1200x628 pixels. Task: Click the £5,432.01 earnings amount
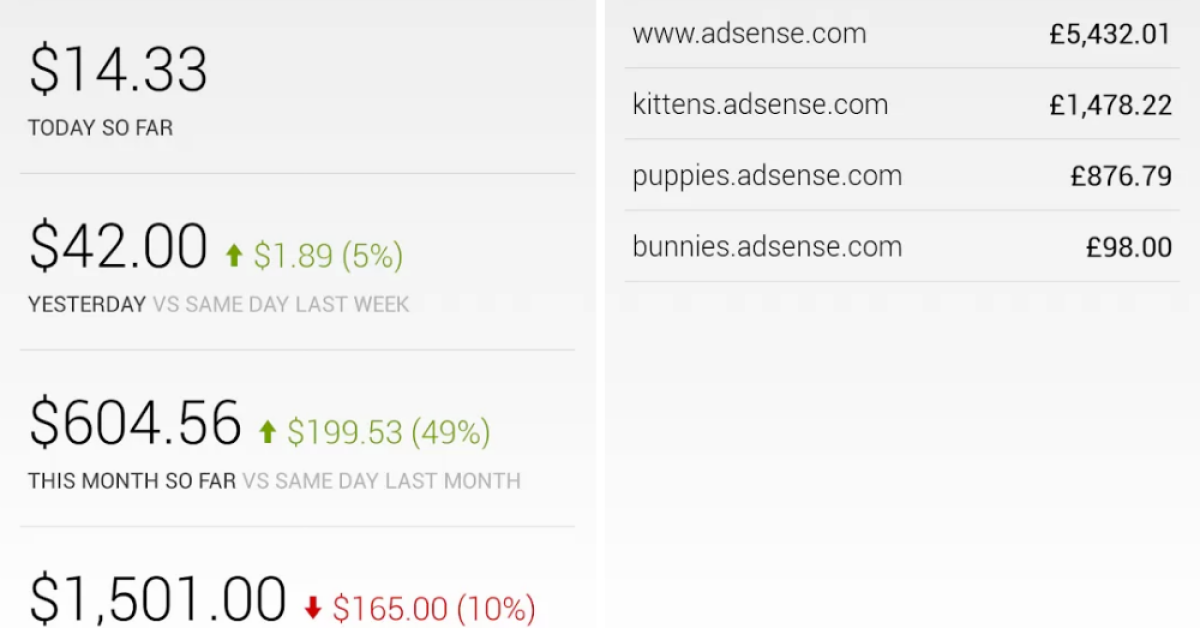coord(1110,35)
